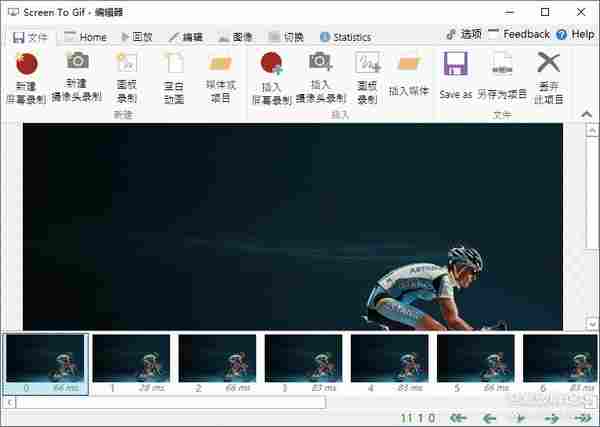
Task: Create blank animation (空白动画)
Action: [174, 78]
